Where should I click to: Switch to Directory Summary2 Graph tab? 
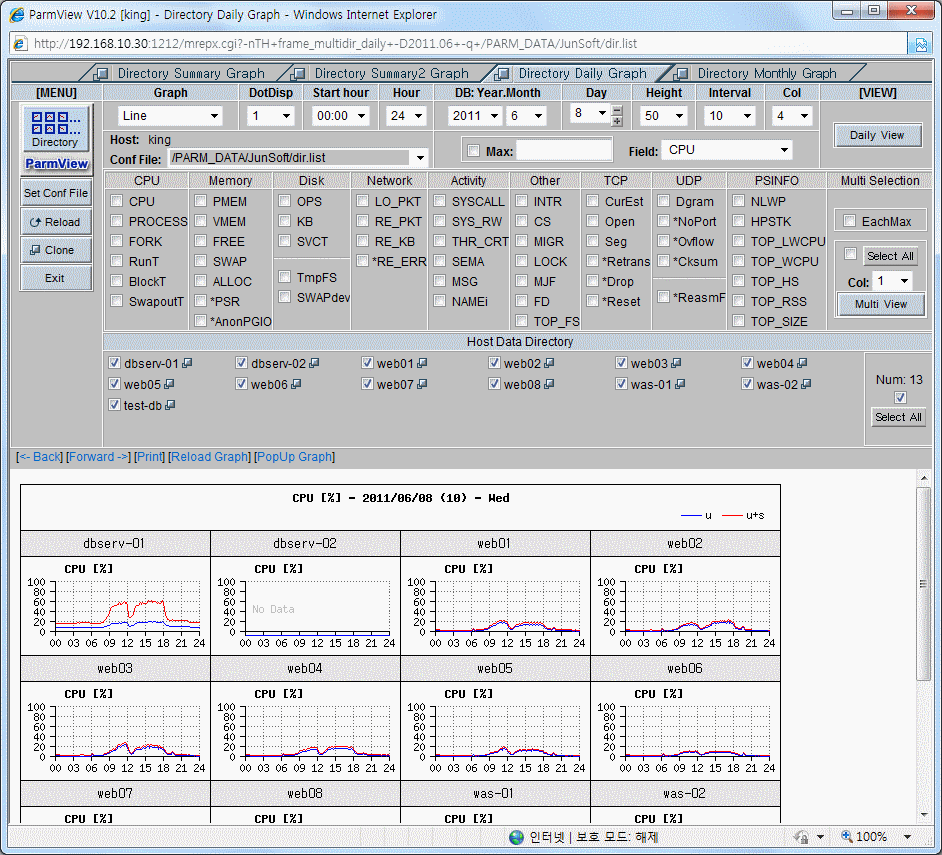pos(392,73)
